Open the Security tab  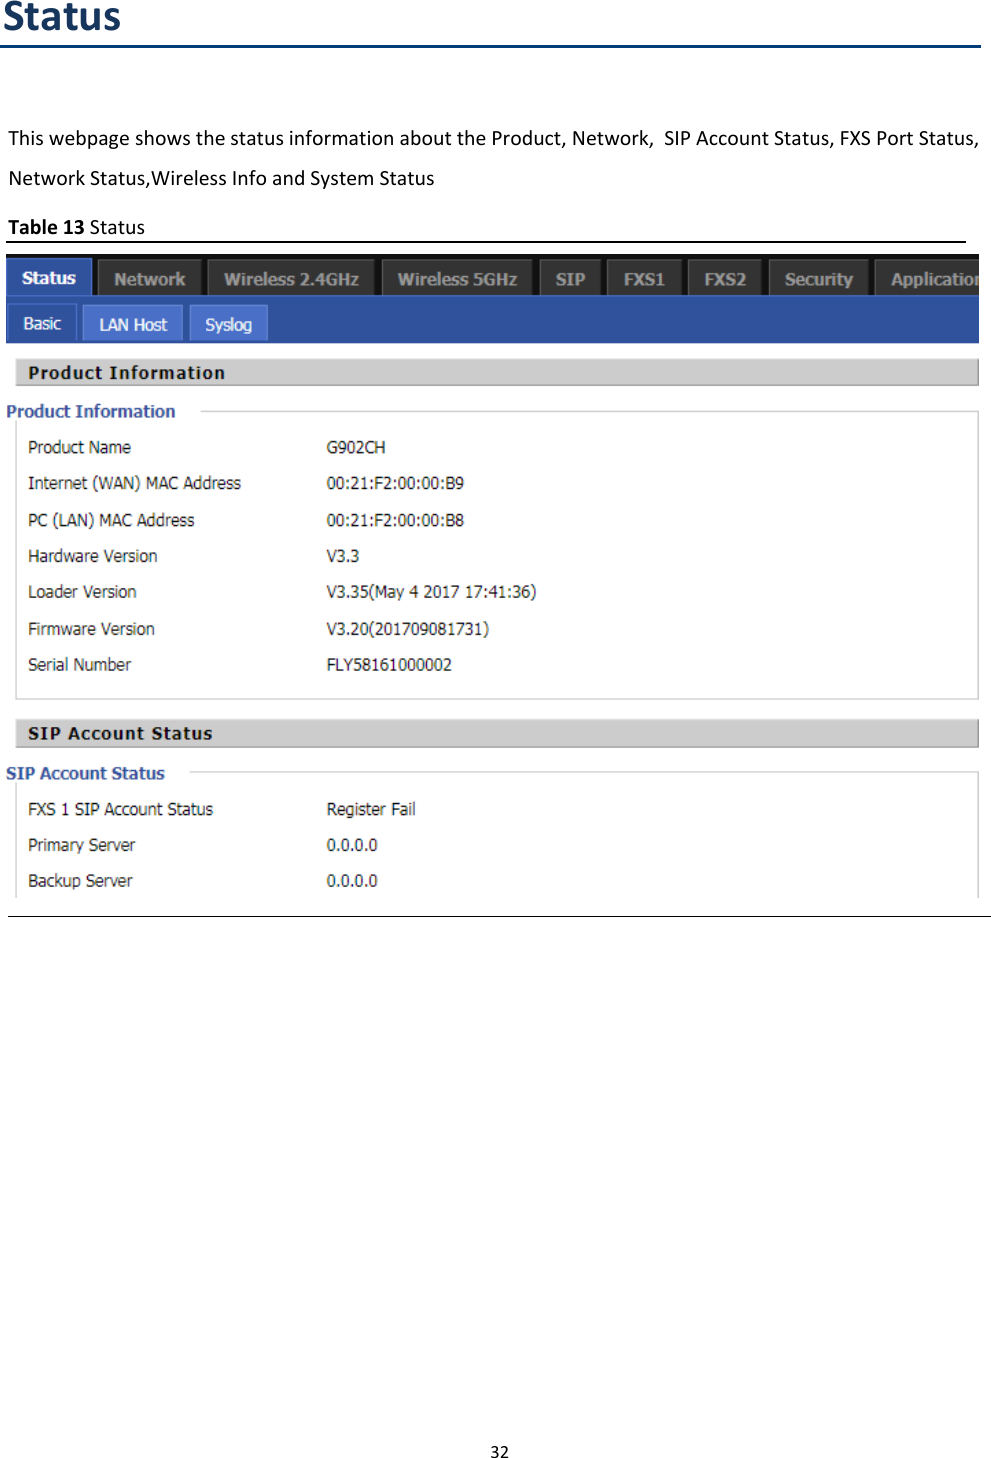point(818,277)
